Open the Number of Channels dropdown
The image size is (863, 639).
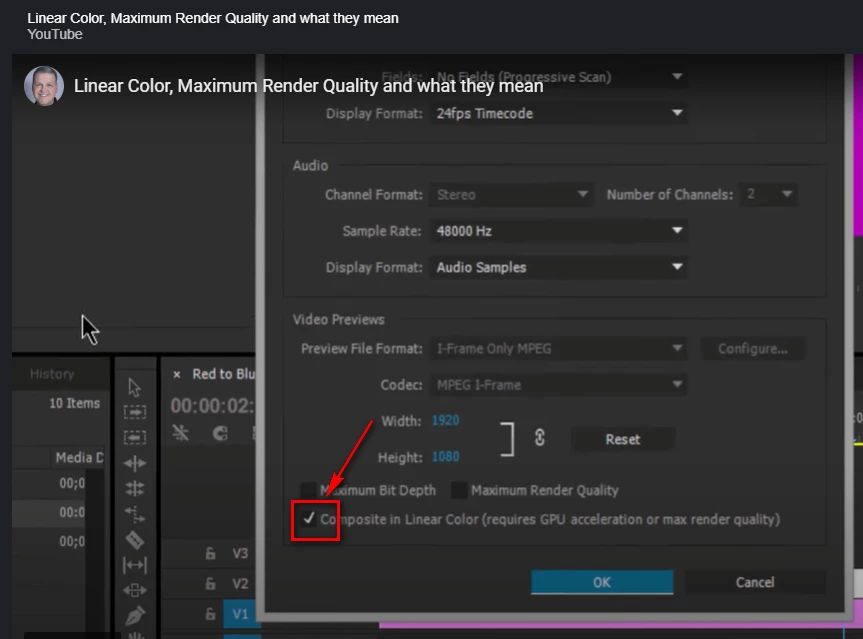tap(768, 194)
